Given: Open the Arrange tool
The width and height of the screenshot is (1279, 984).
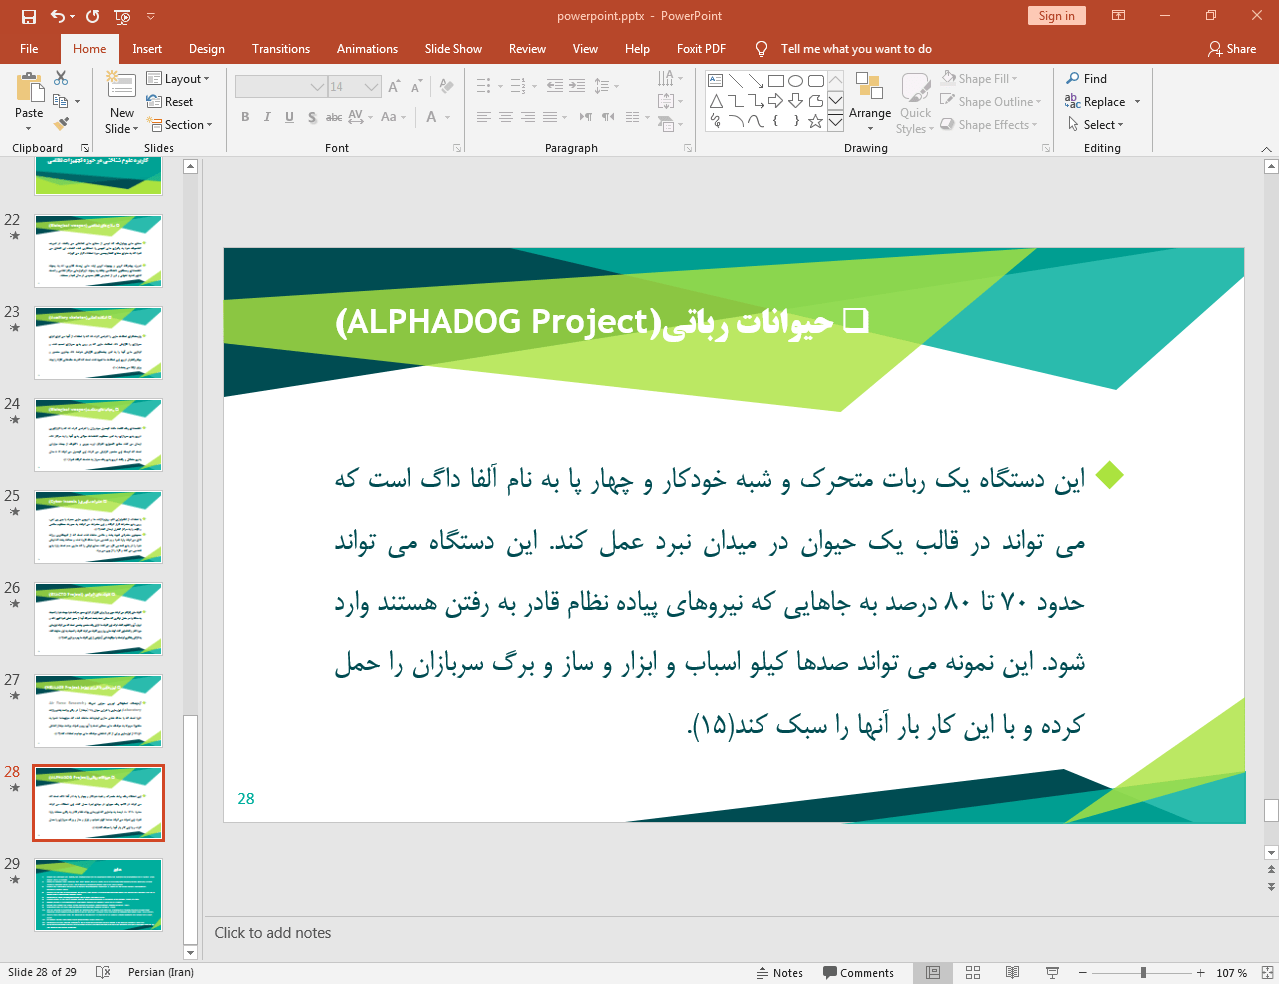Looking at the screenshot, I should (x=870, y=102).
